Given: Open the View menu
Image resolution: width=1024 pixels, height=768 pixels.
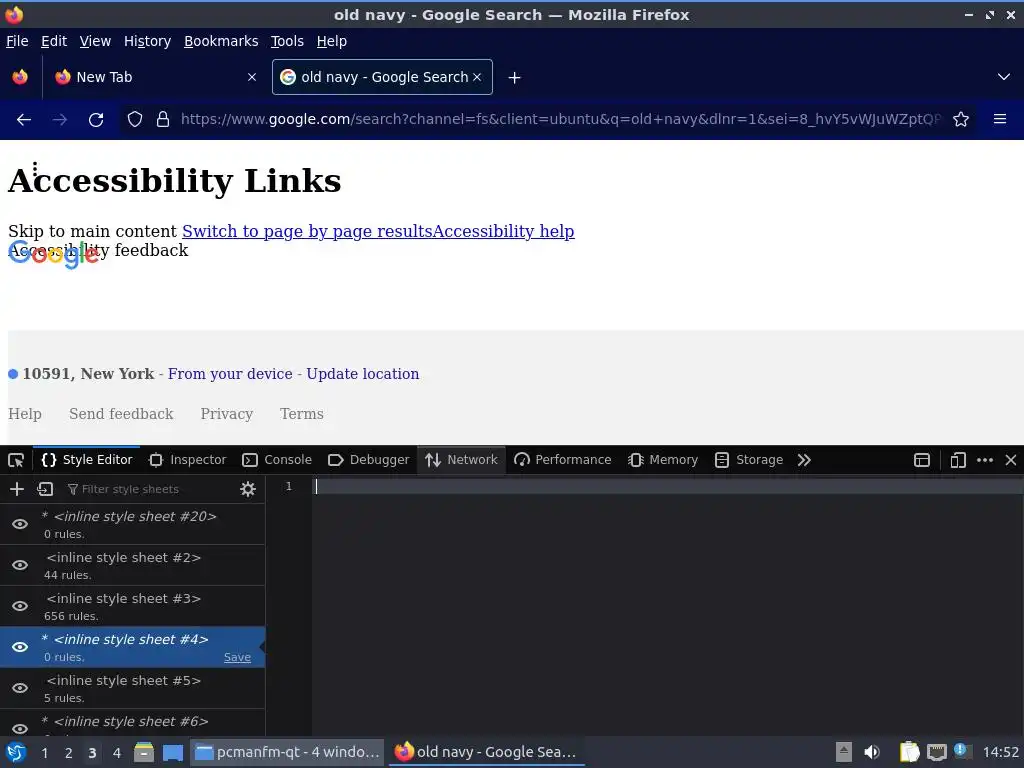Looking at the screenshot, I should [95, 41].
